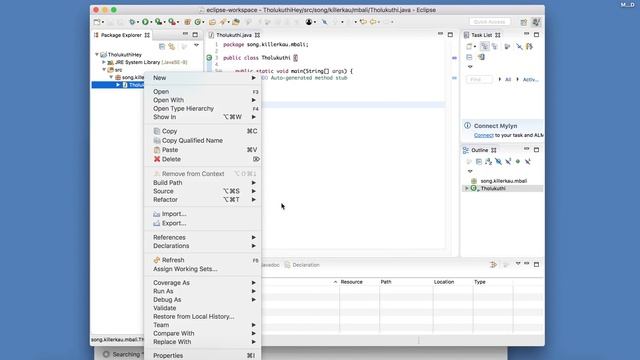Toggle Sort alphabetically in Outline
The height and width of the screenshot is (360, 640).
click(489, 162)
